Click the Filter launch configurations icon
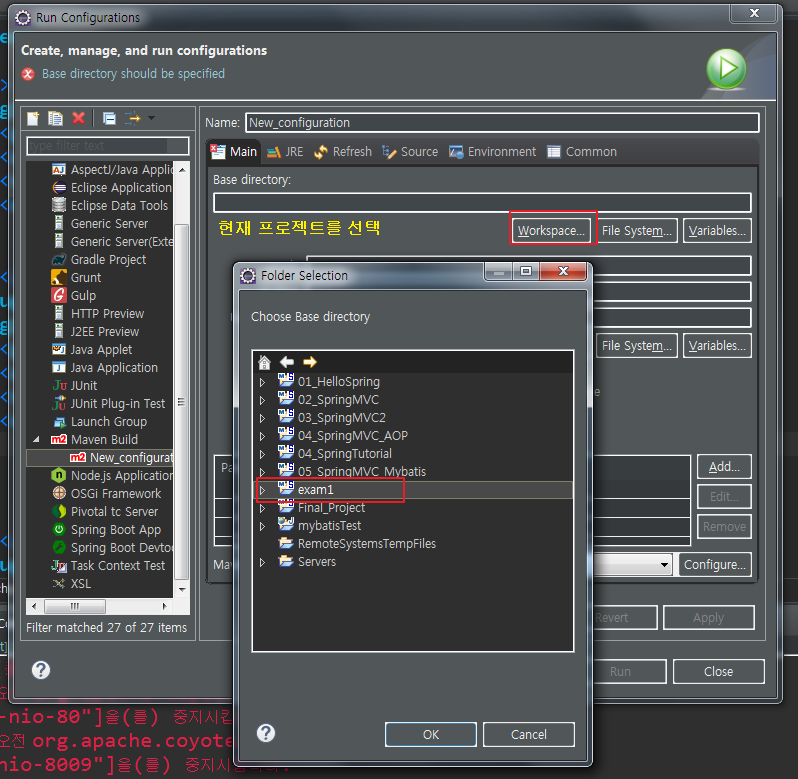The image size is (798, 779). [133, 119]
